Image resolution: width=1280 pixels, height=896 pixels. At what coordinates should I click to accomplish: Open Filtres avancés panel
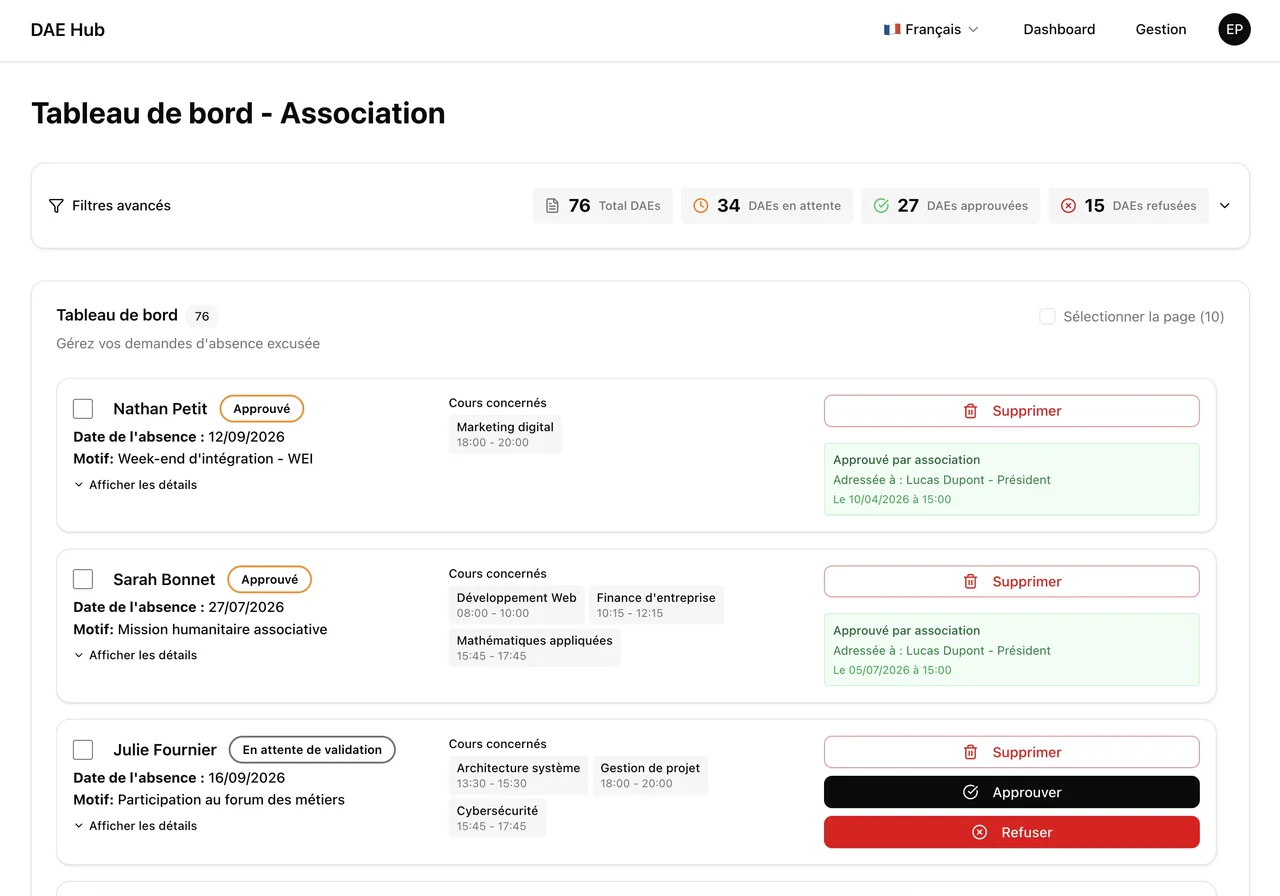(x=110, y=206)
